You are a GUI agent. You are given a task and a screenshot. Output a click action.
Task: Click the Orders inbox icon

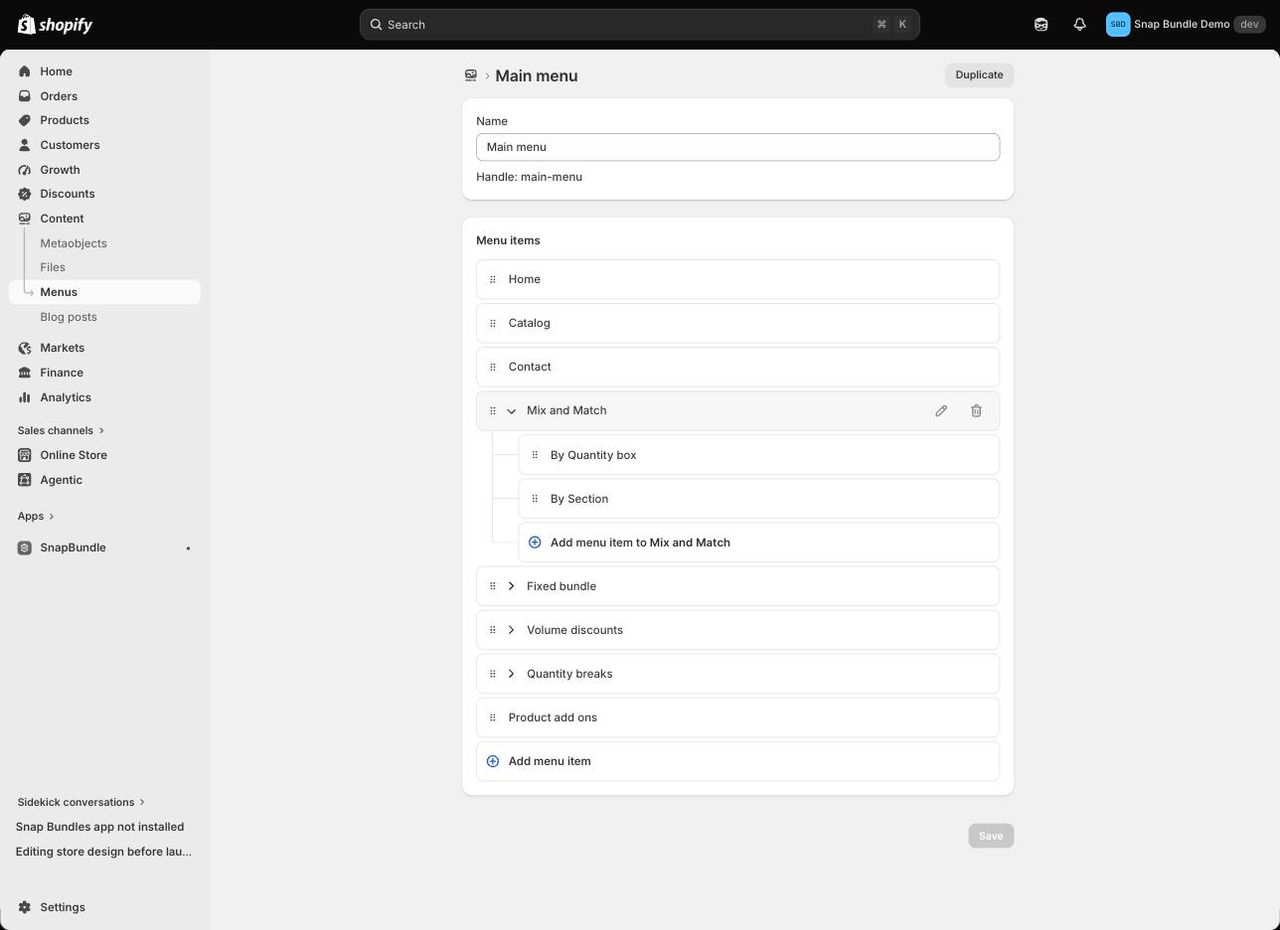25,96
